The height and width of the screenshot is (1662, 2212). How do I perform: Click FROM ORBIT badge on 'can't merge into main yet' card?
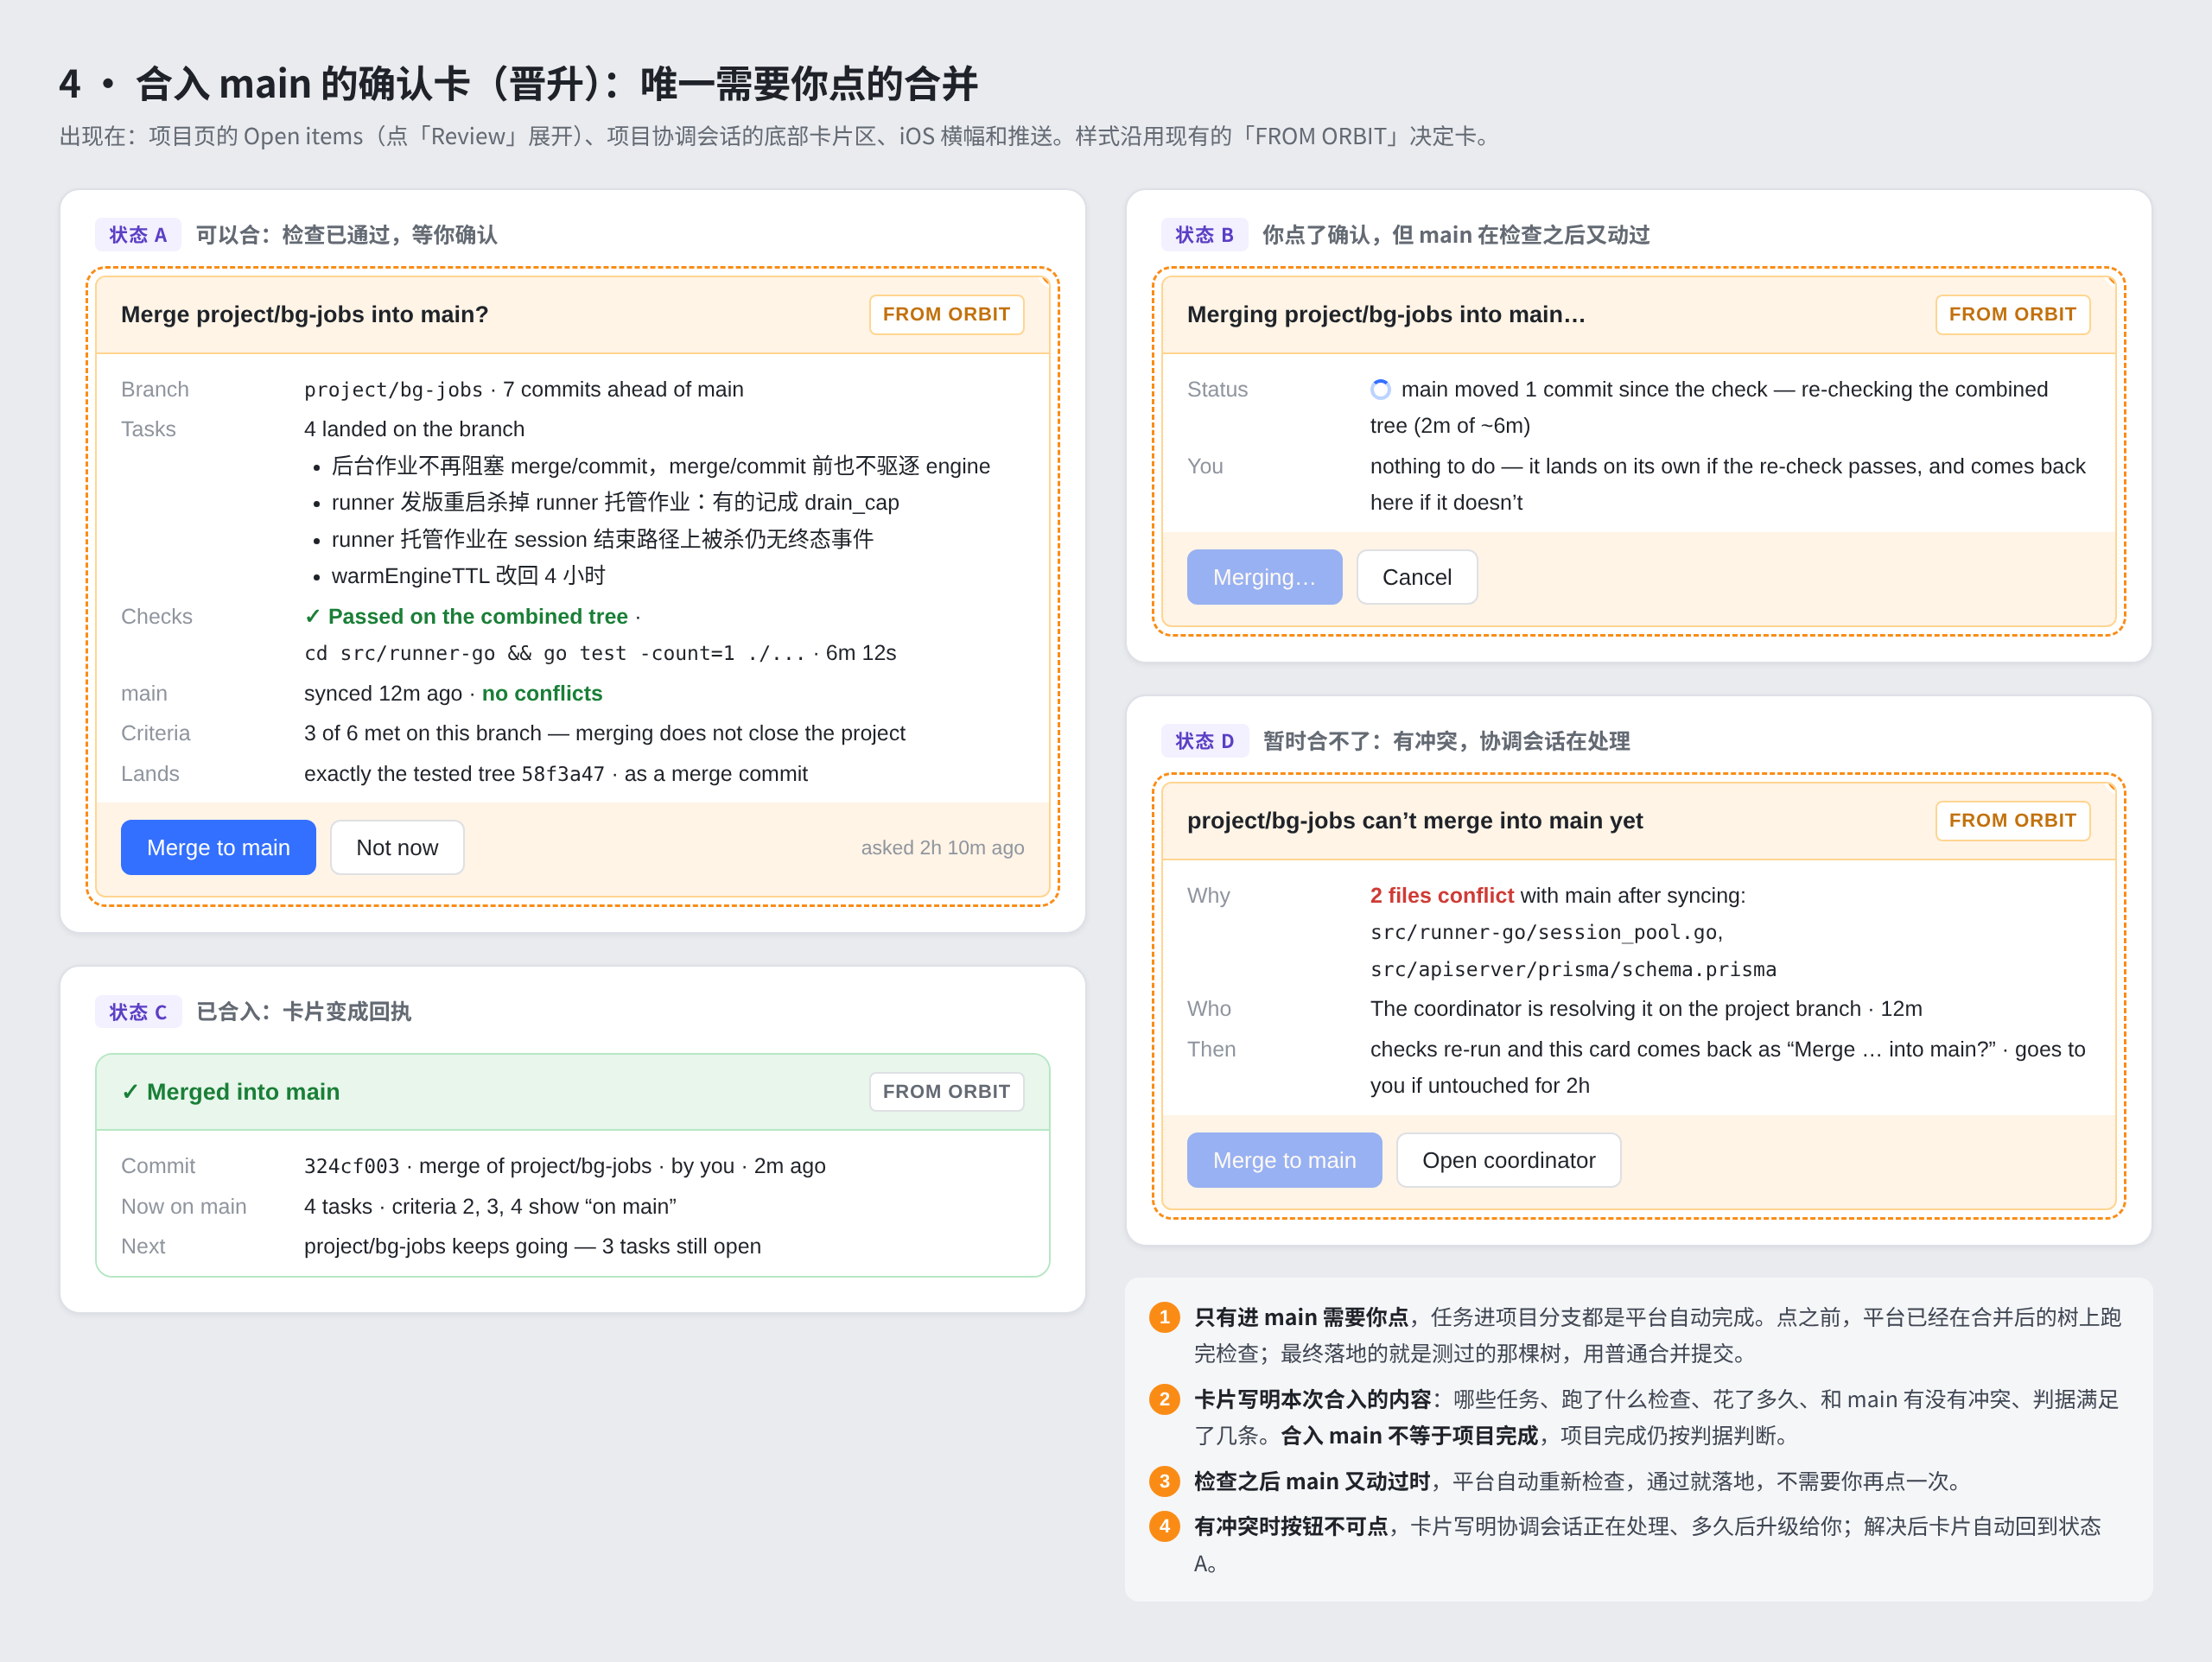pos(2012,820)
